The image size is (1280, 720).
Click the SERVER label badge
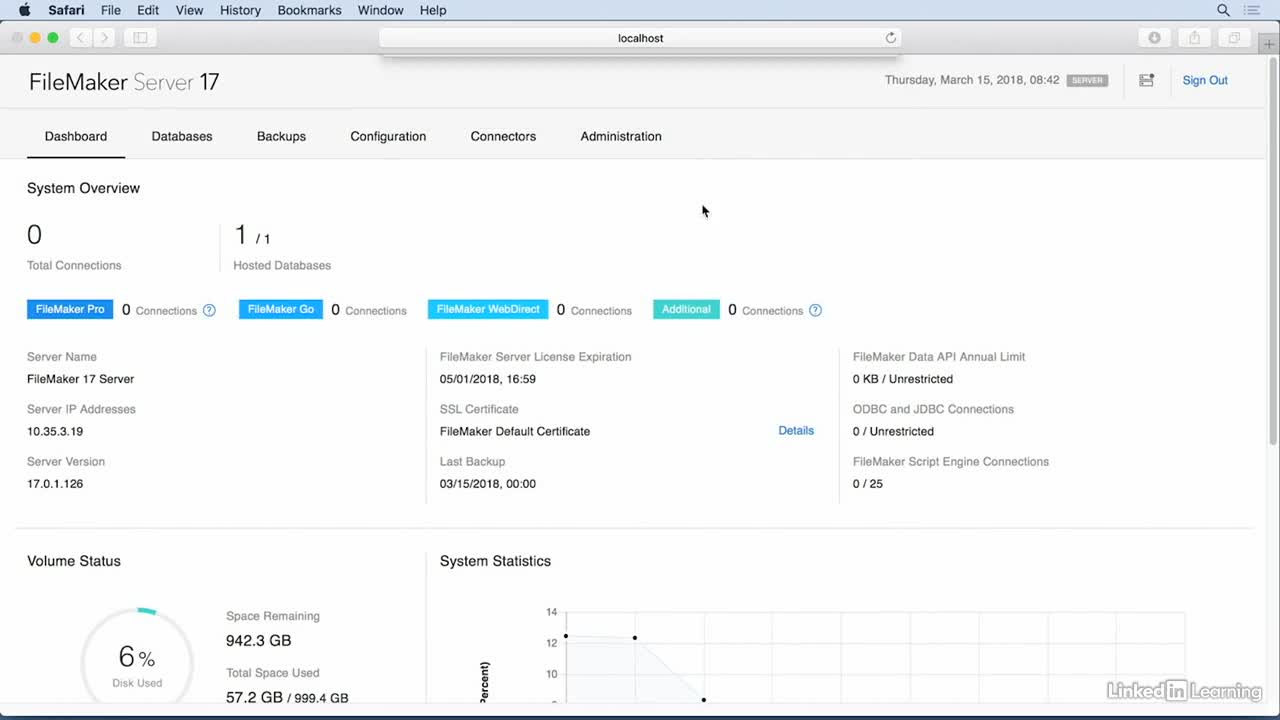click(x=1087, y=80)
